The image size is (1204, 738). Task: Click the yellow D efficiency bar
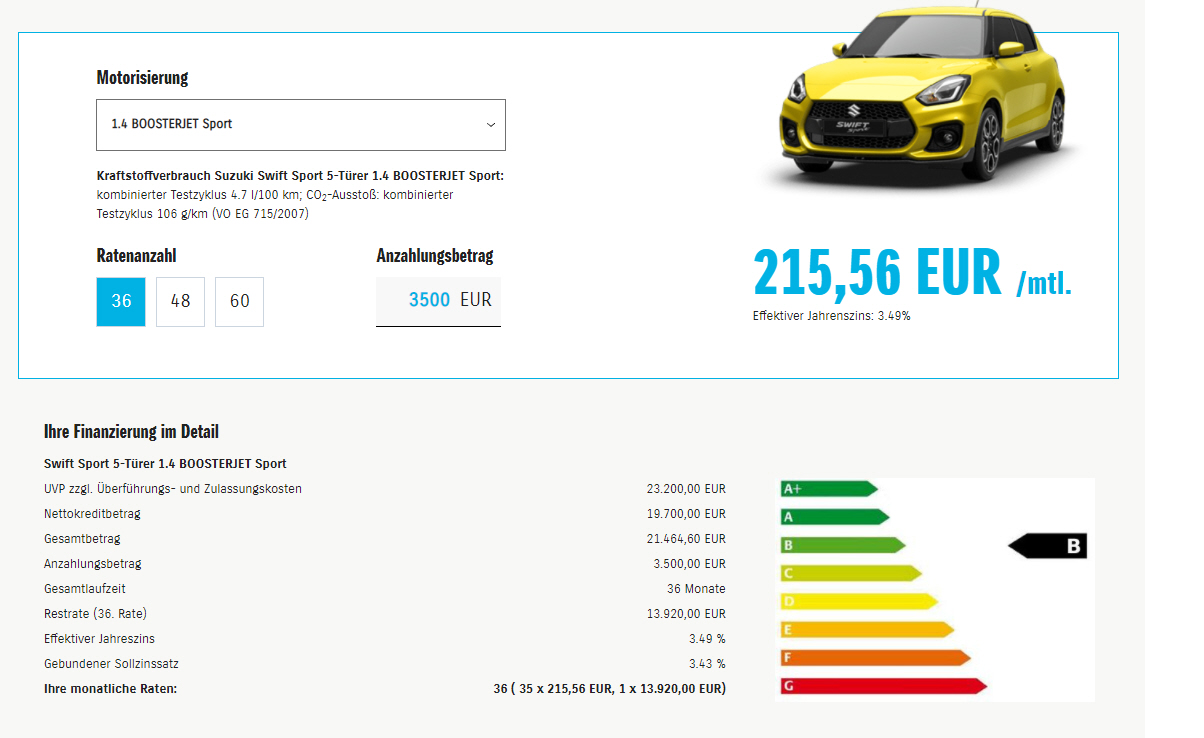click(859, 602)
